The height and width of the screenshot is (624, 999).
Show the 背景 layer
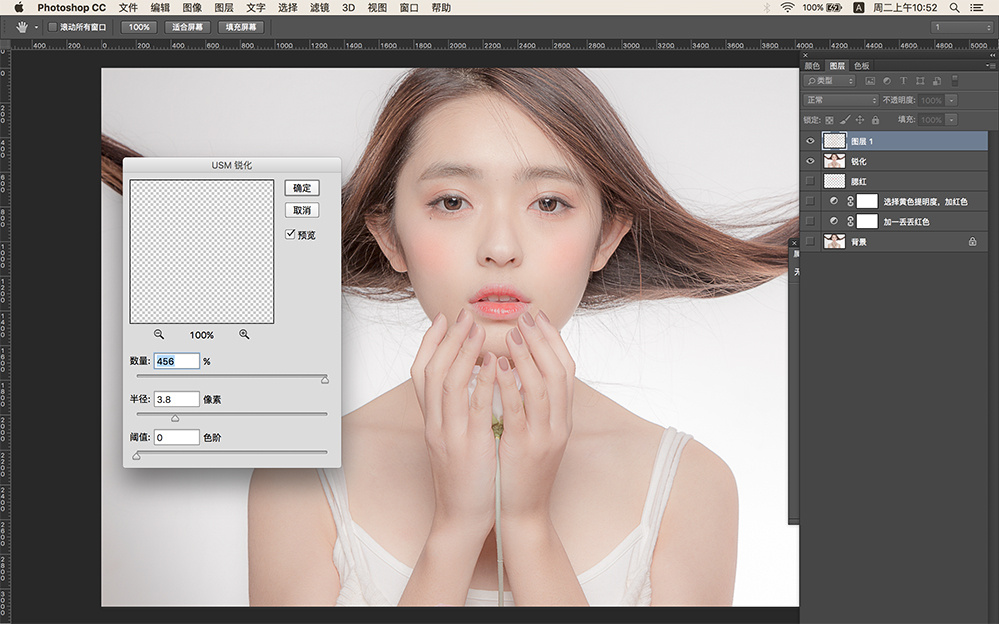pos(810,242)
